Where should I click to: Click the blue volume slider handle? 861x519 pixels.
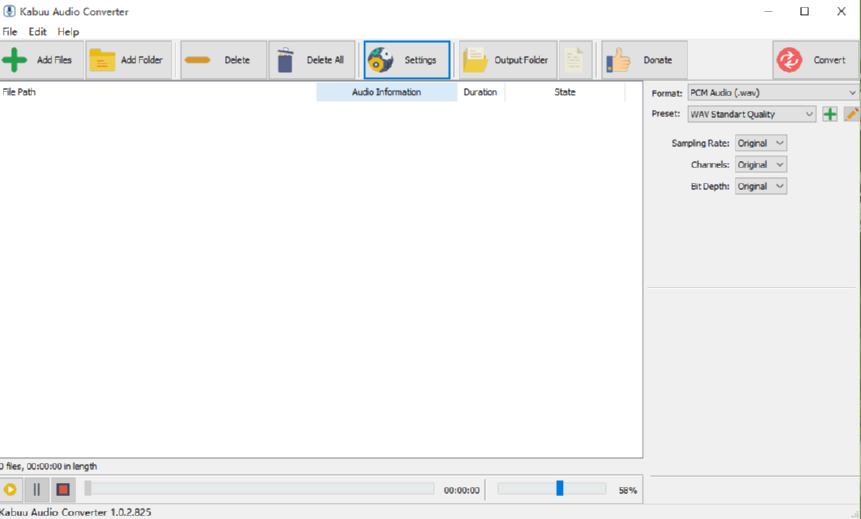560,488
